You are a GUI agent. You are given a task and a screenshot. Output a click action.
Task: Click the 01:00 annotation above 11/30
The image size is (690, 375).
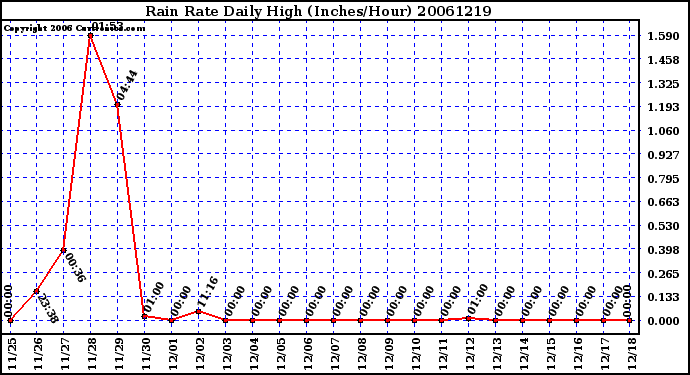[x=153, y=297]
